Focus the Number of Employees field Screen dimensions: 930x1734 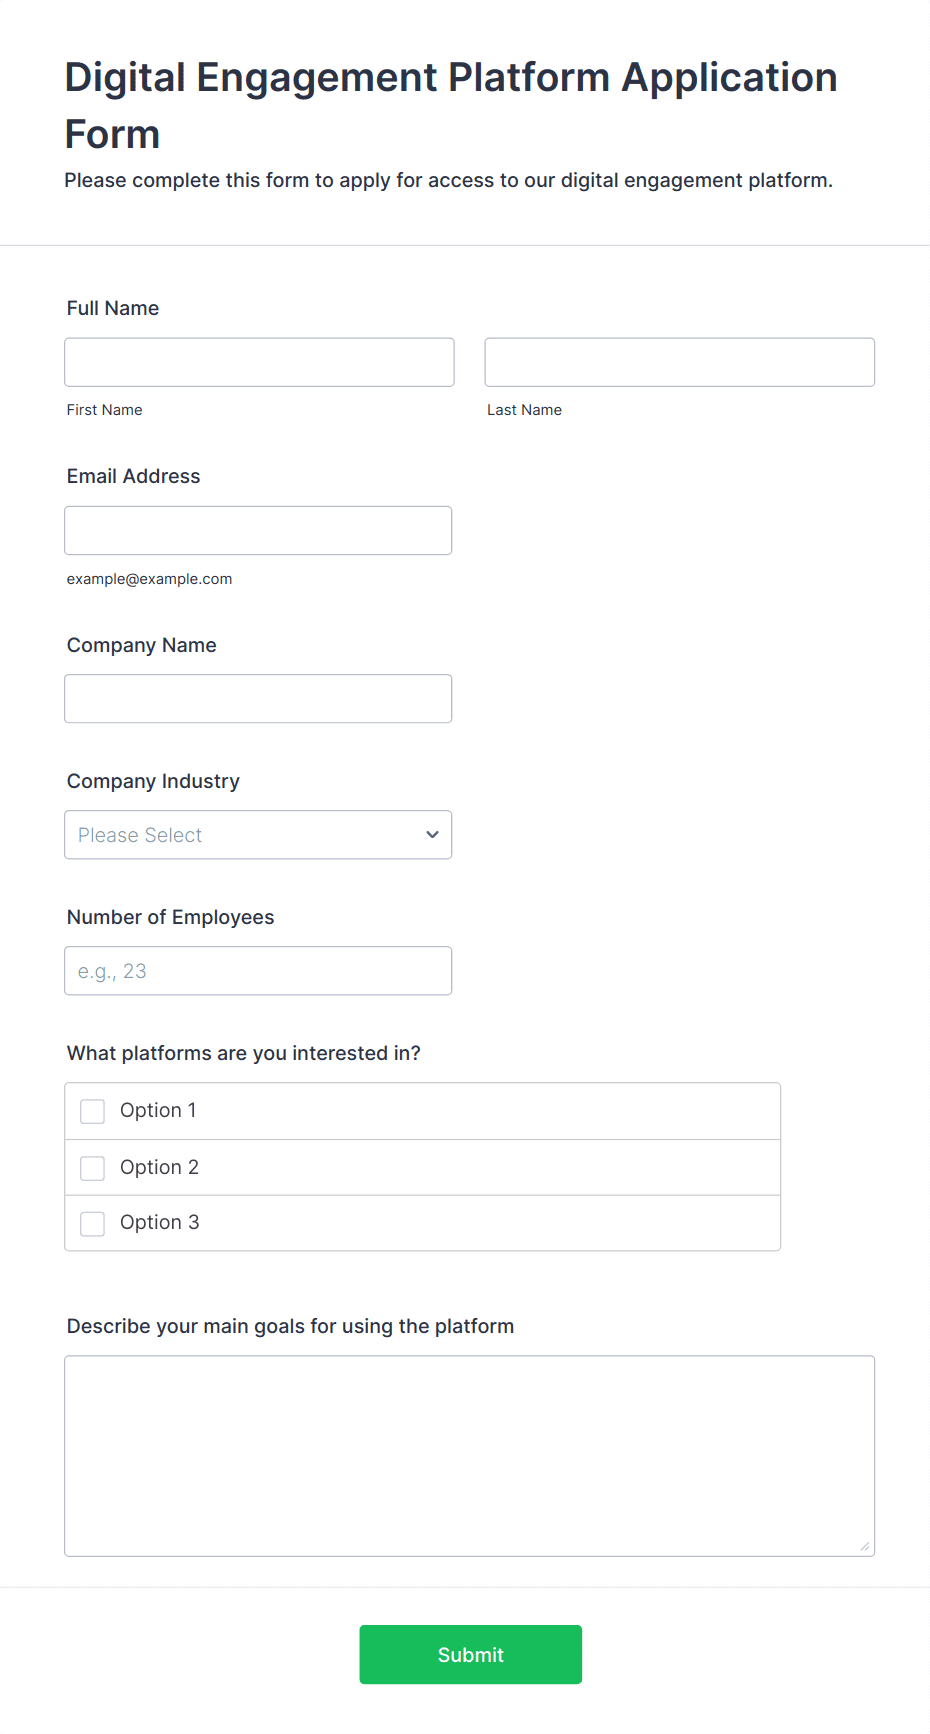[x=258, y=971]
